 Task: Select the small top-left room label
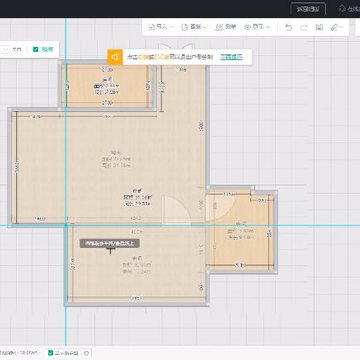click(107, 86)
